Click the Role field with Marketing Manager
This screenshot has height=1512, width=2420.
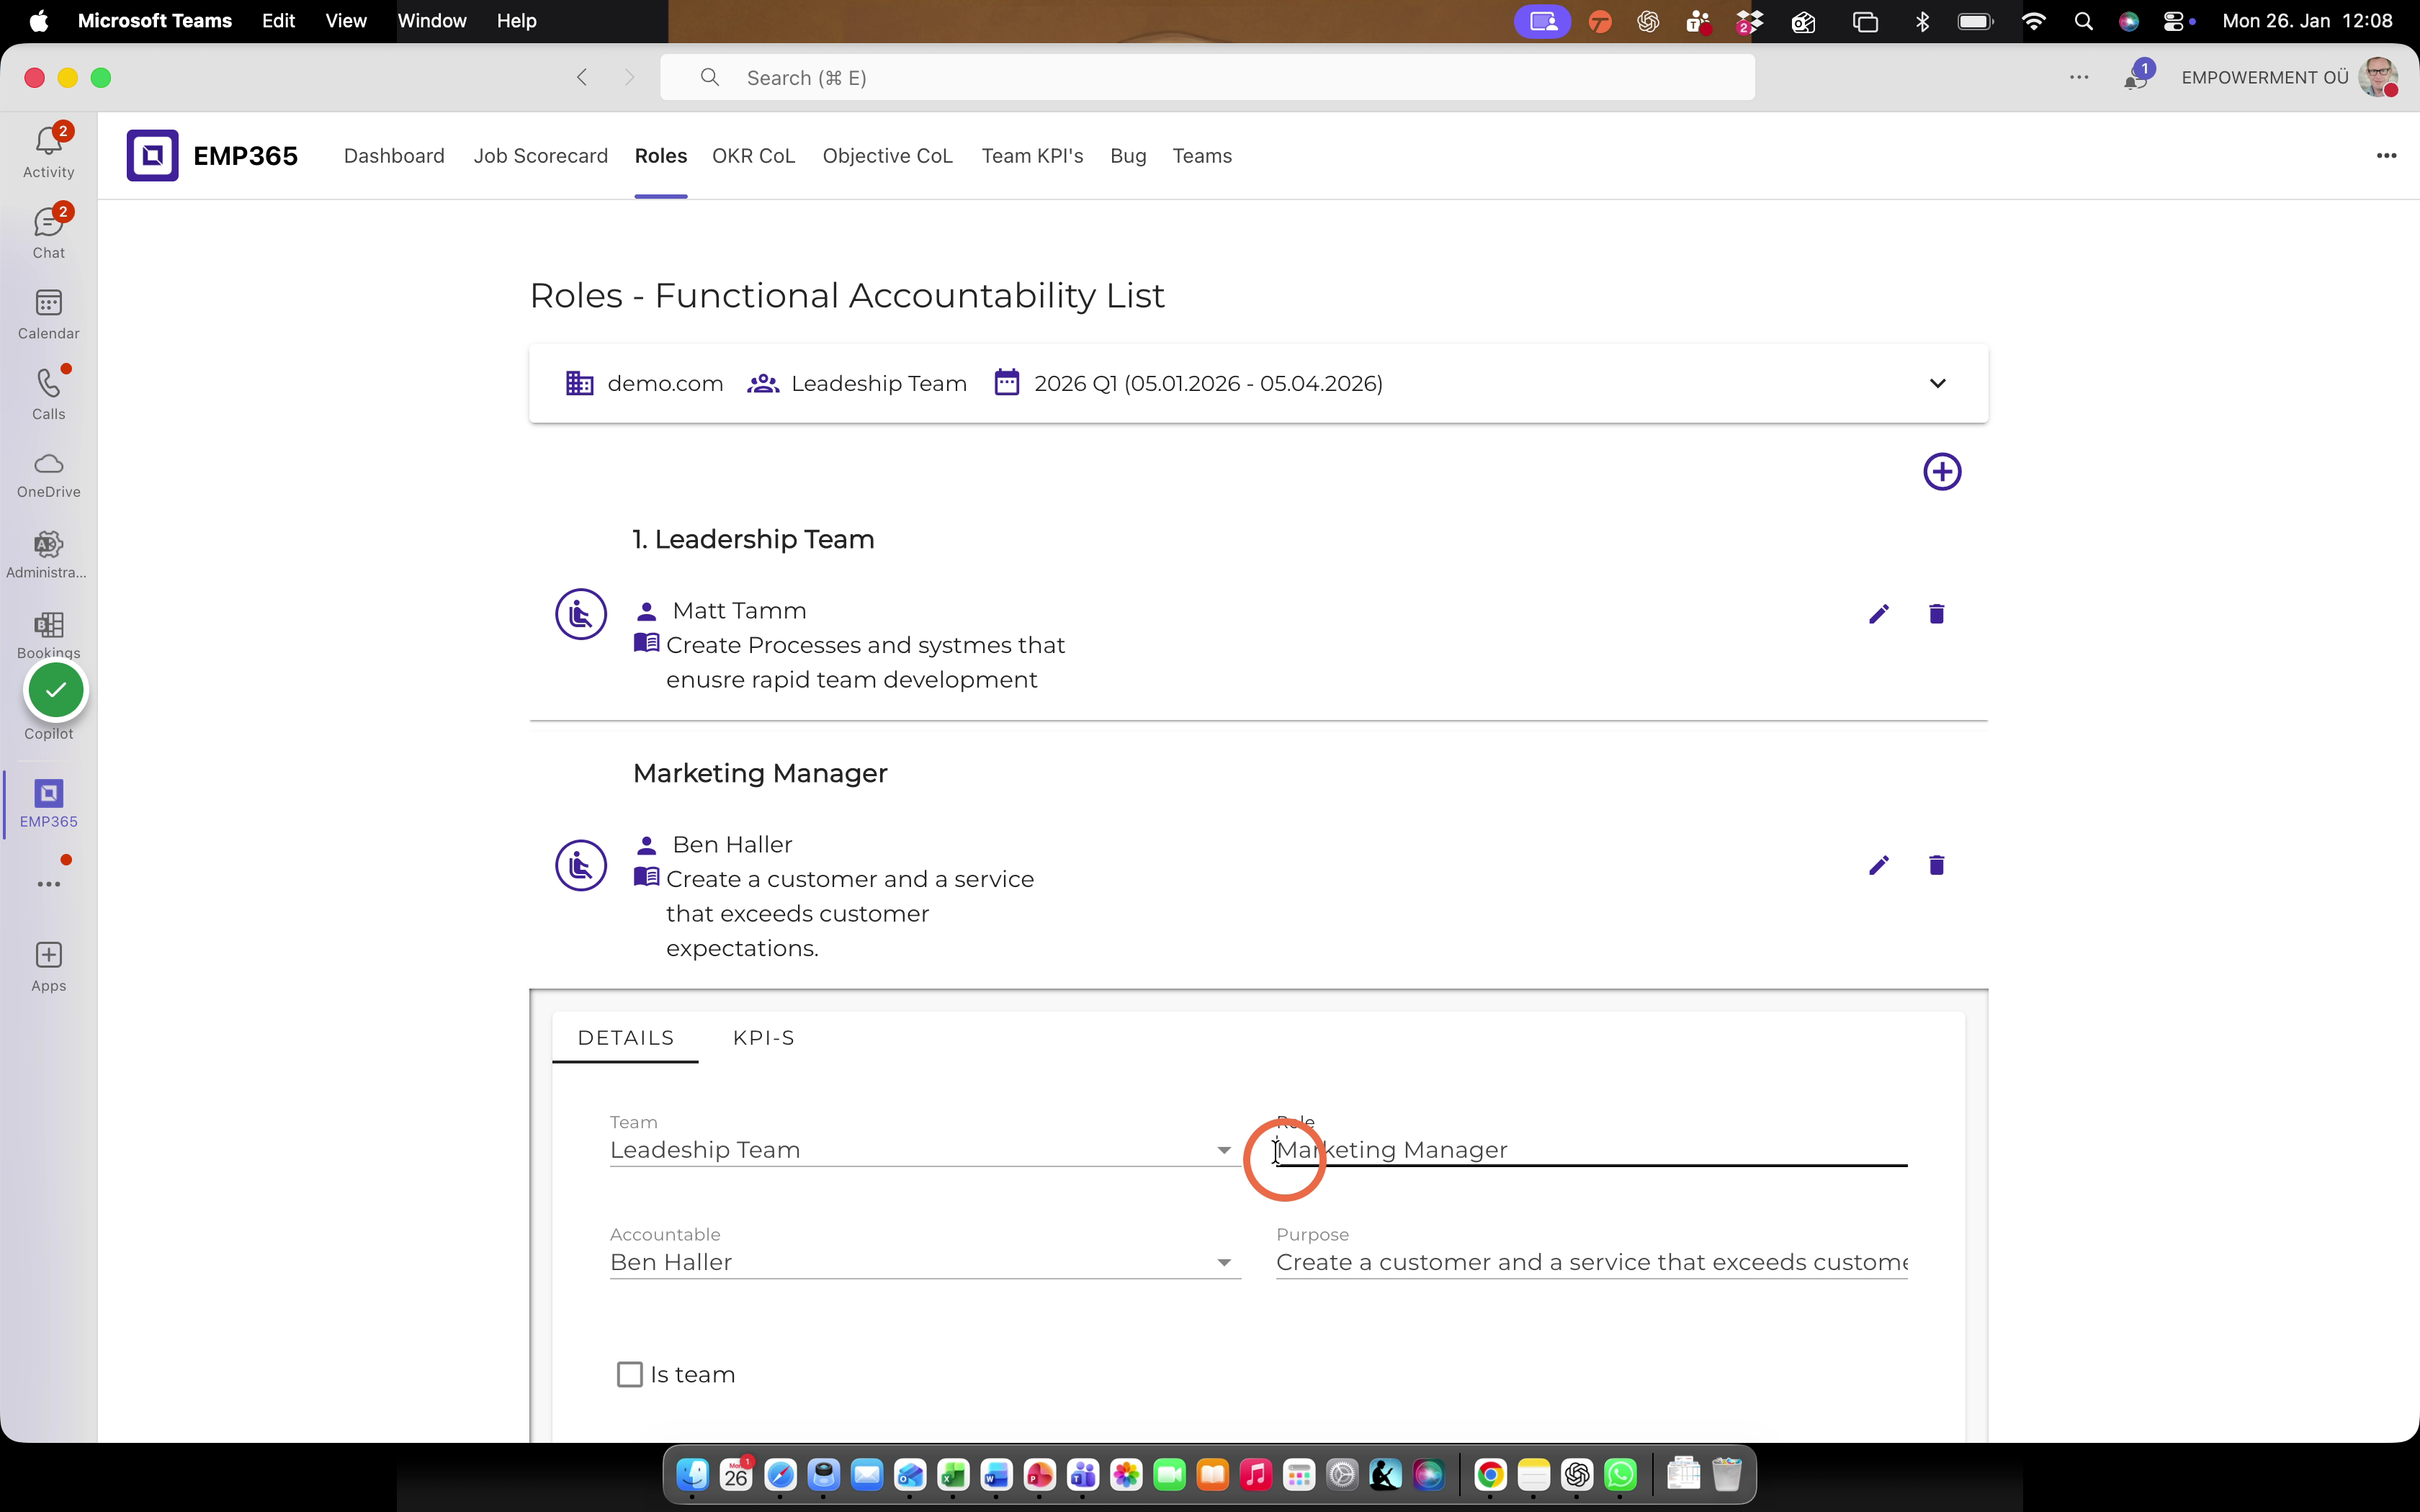click(x=1591, y=1150)
